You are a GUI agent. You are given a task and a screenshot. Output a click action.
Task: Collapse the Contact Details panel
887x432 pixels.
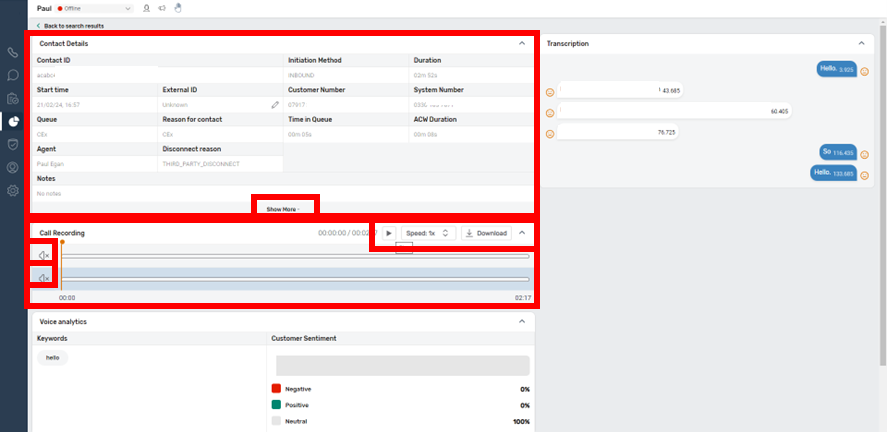tap(521, 43)
